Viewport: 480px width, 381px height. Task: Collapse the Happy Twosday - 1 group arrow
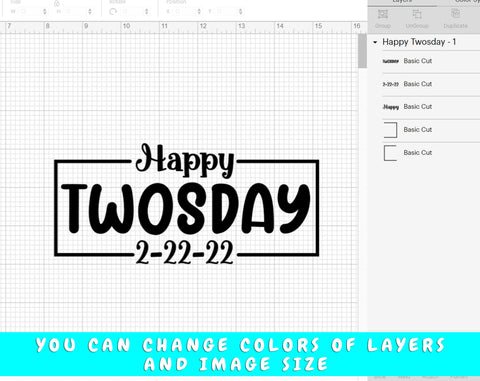(x=375, y=42)
